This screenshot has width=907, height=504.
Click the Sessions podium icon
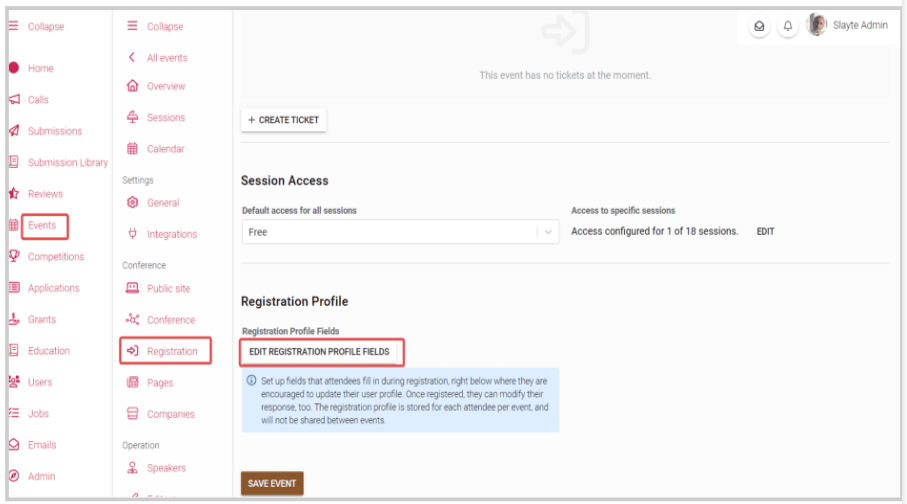pos(132,117)
